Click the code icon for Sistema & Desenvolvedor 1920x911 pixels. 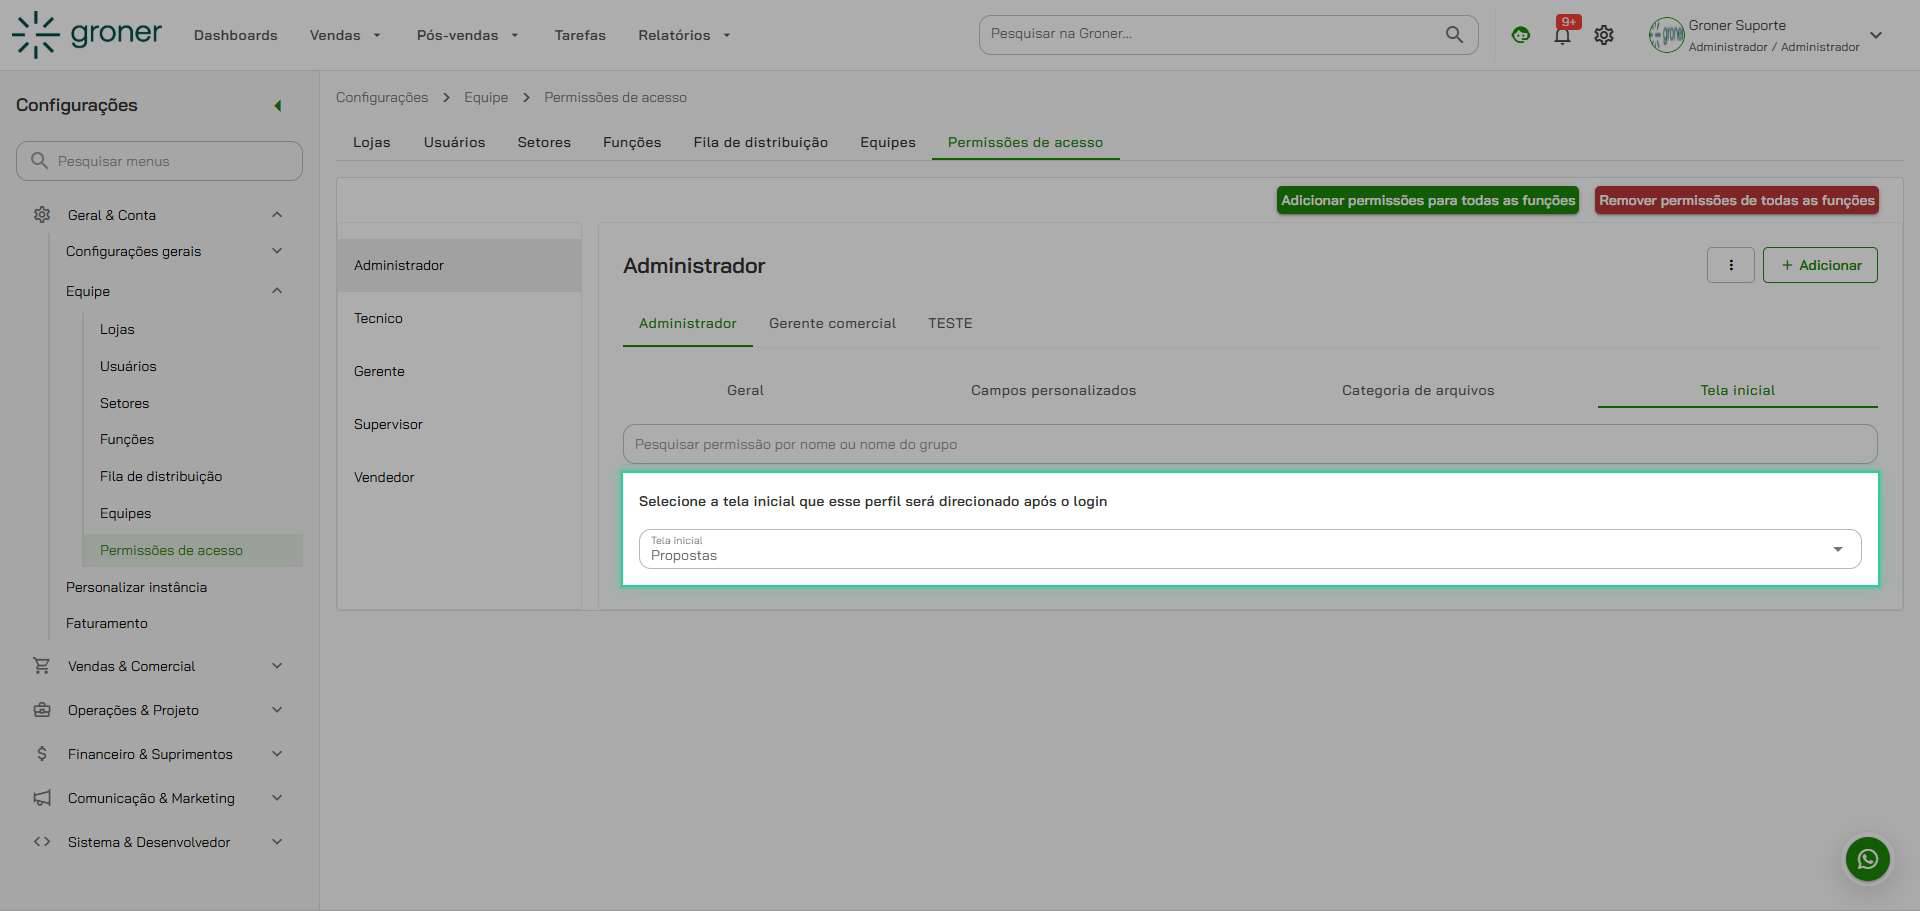[x=41, y=841]
